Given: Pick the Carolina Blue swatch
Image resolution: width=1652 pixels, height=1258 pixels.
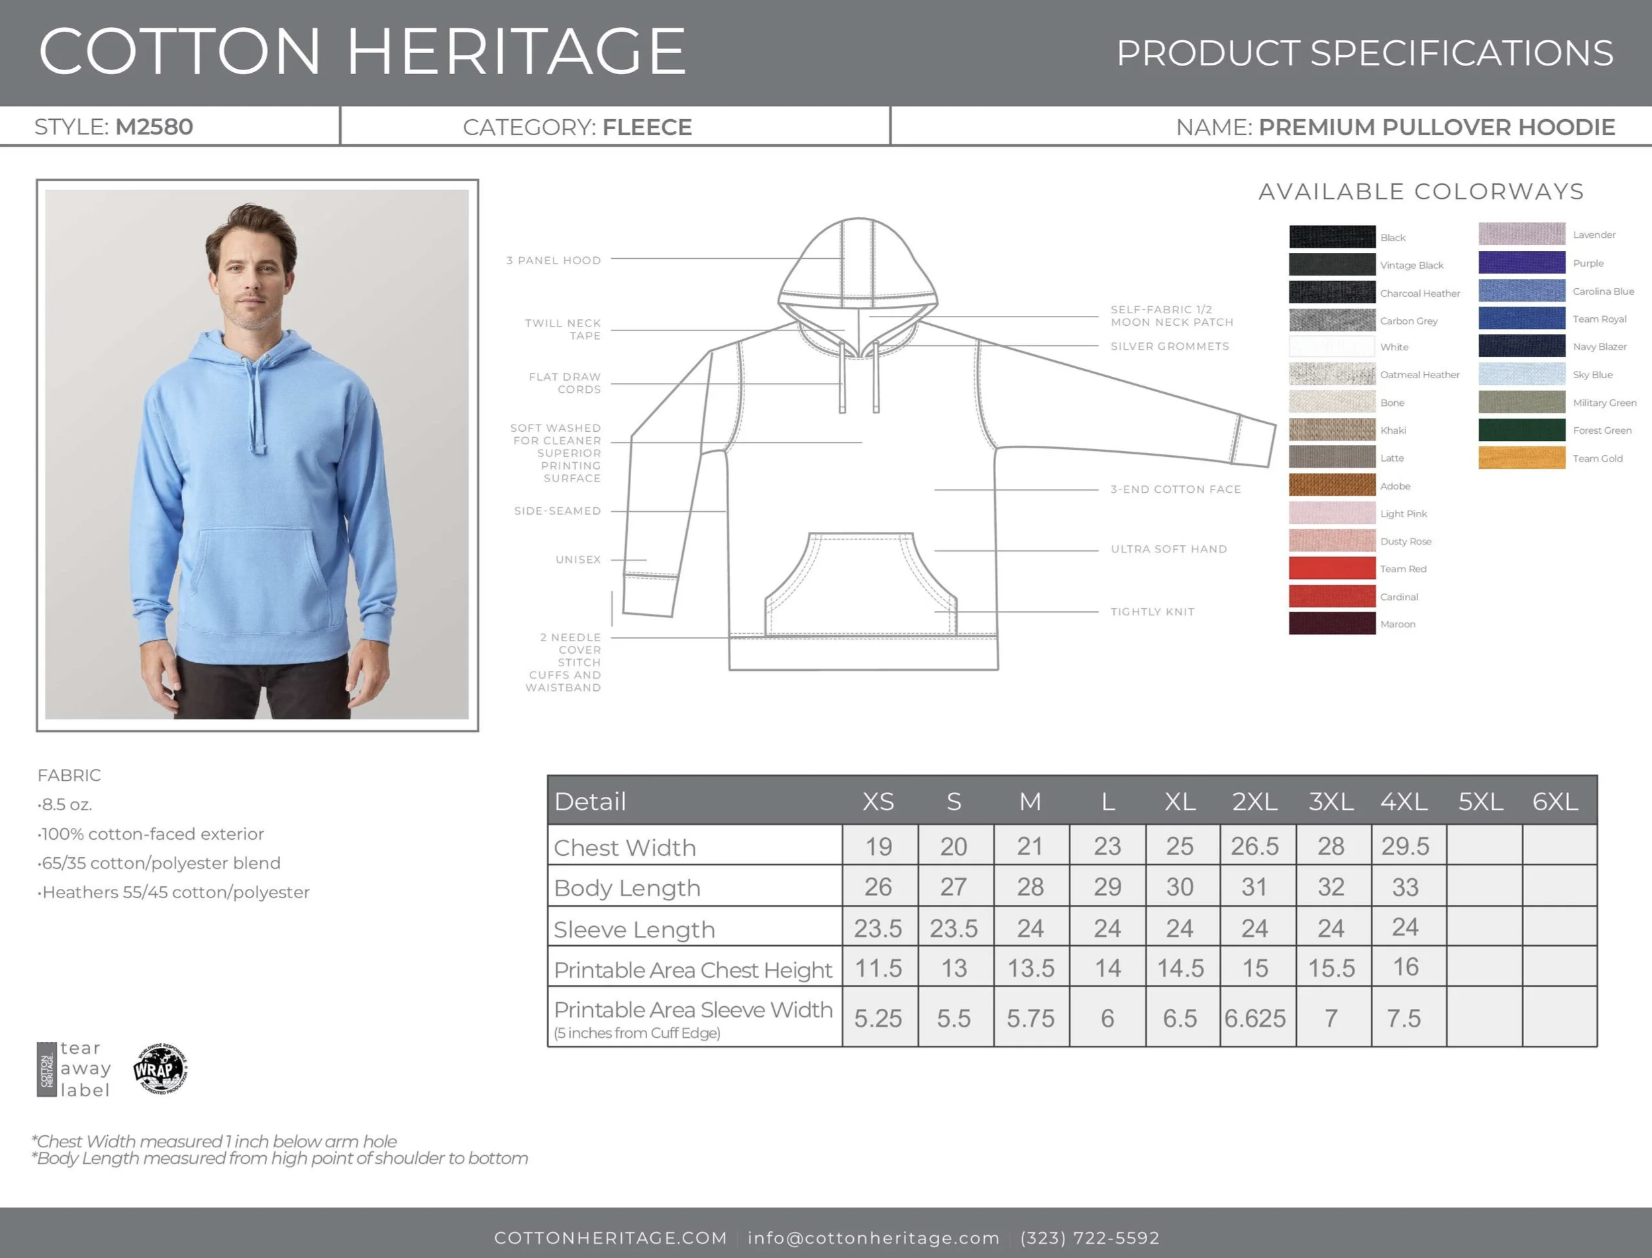Looking at the screenshot, I should click(x=1522, y=291).
